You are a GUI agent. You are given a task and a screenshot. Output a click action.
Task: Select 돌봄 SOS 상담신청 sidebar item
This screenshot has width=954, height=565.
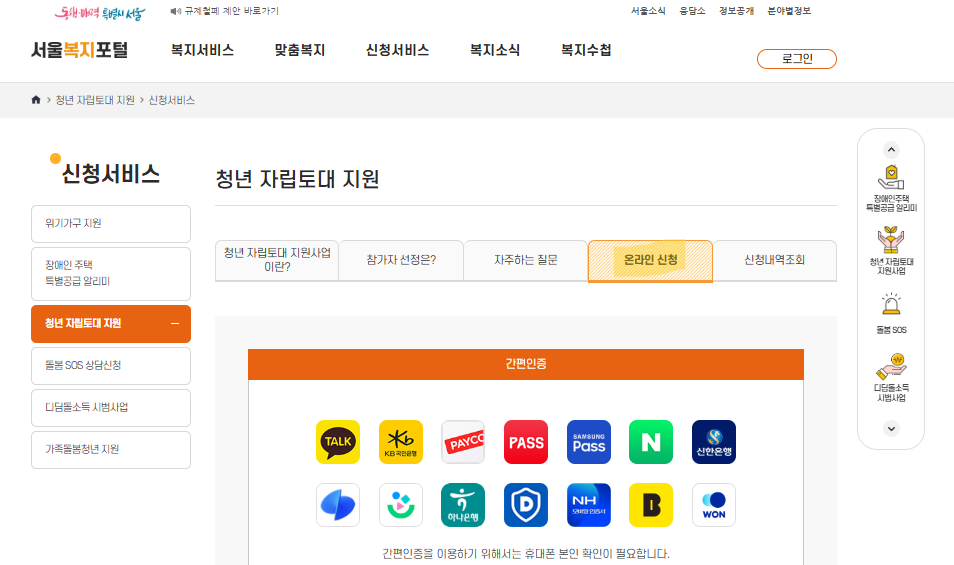point(111,366)
